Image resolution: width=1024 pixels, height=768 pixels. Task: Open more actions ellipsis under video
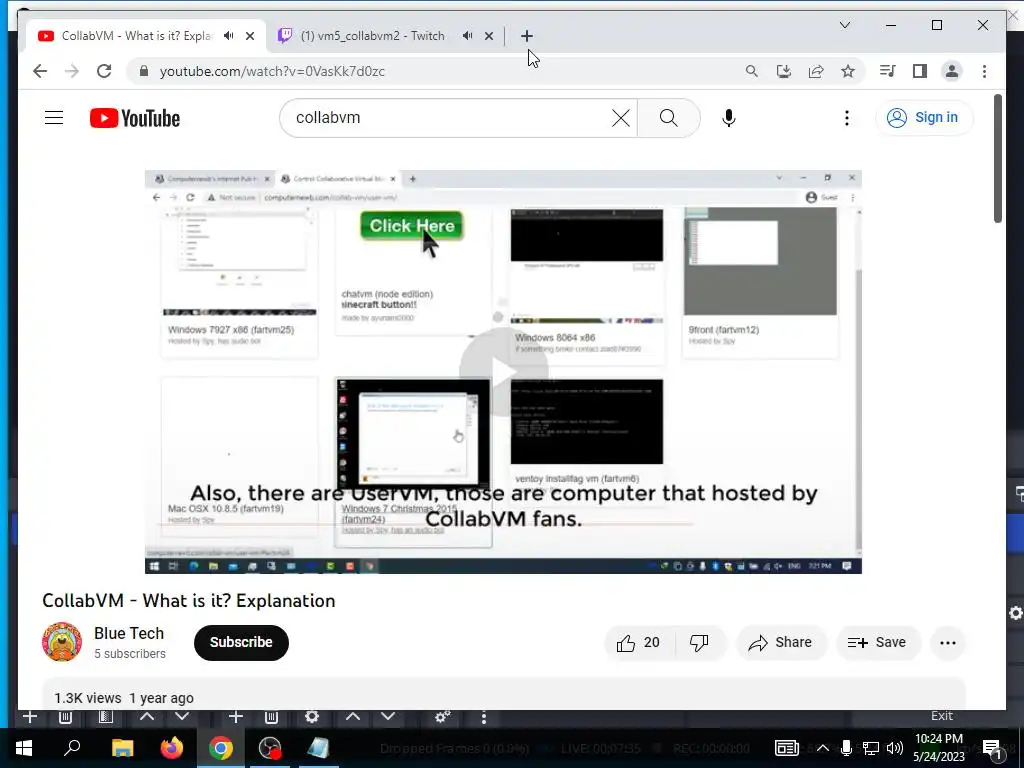pos(948,643)
